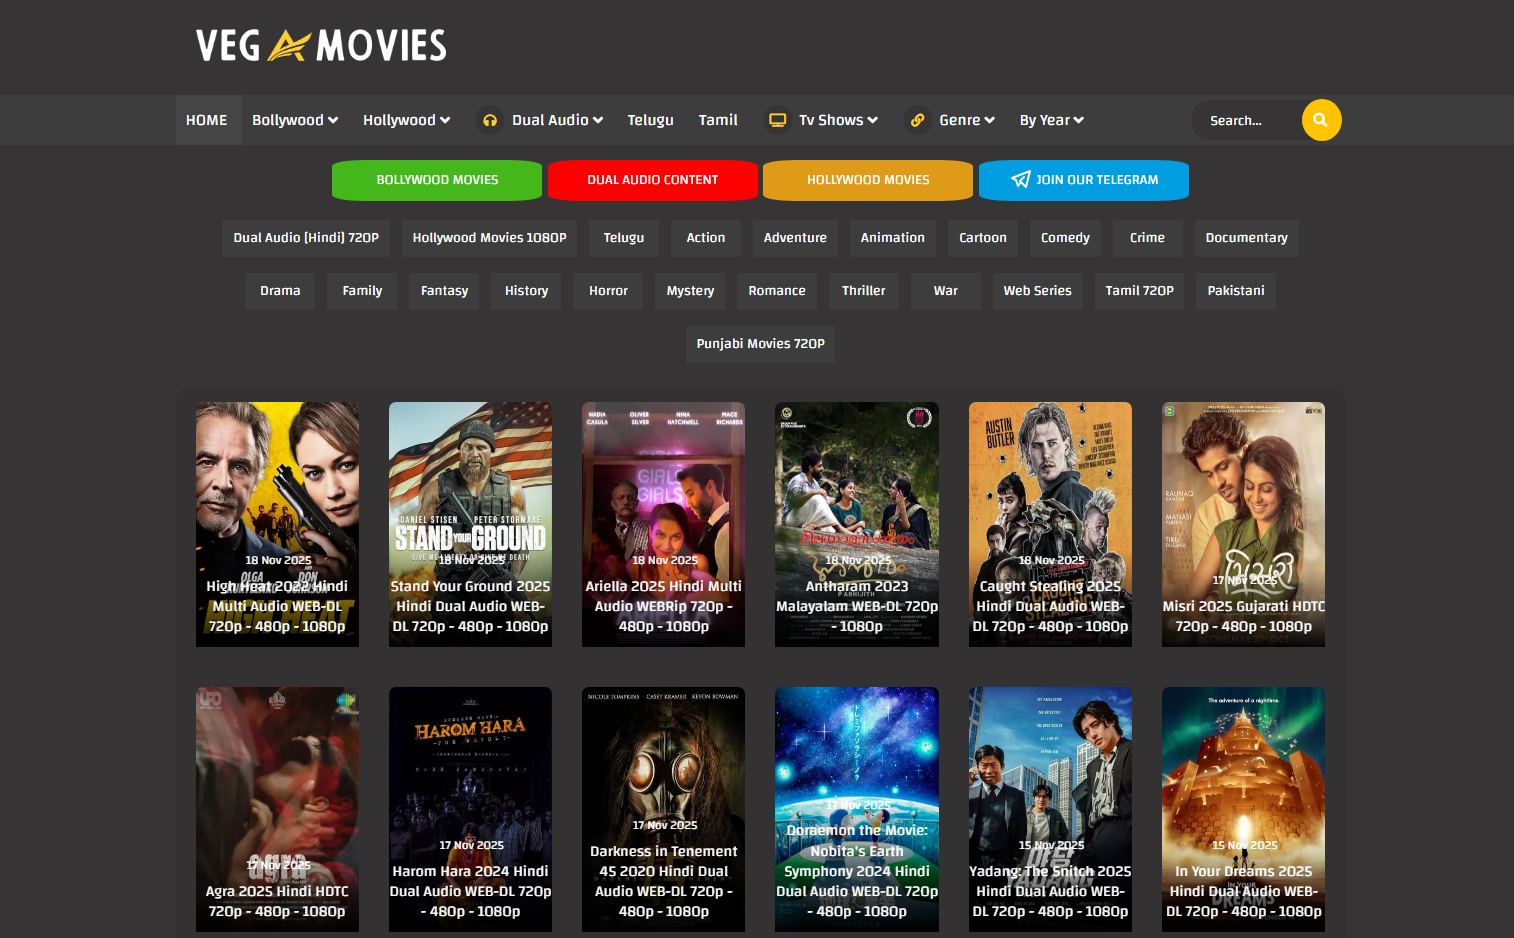
Task: Select the Hollywood Movies 1080P tag
Action: tap(490, 238)
